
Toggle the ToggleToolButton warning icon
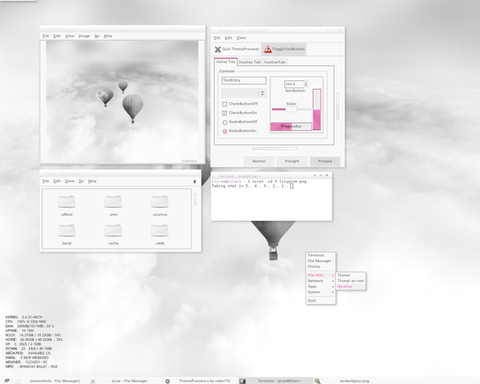click(x=268, y=49)
